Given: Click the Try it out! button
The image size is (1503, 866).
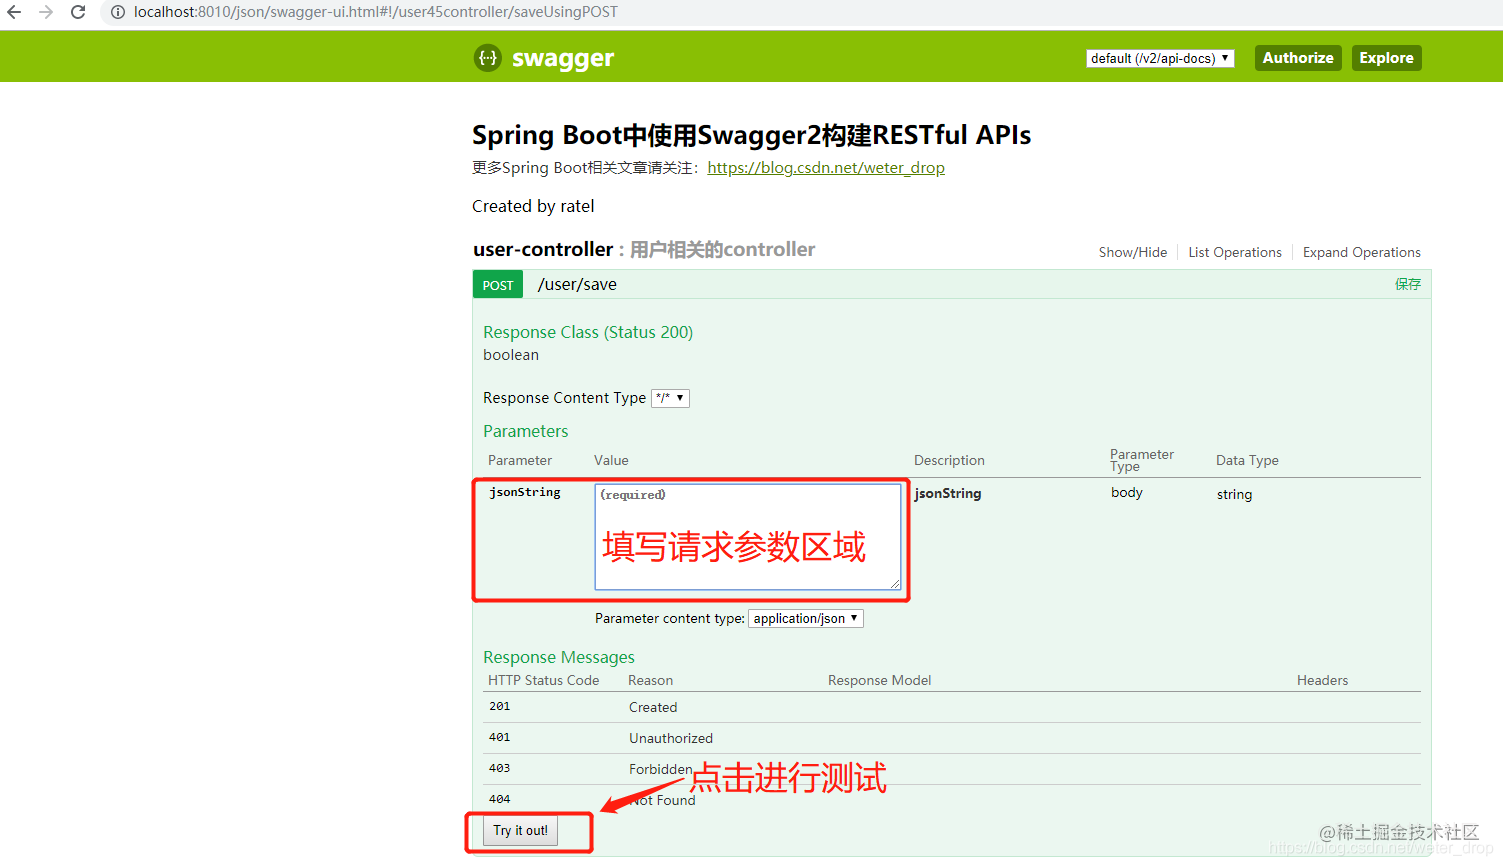Looking at the screenshot, I should (520, 831).
